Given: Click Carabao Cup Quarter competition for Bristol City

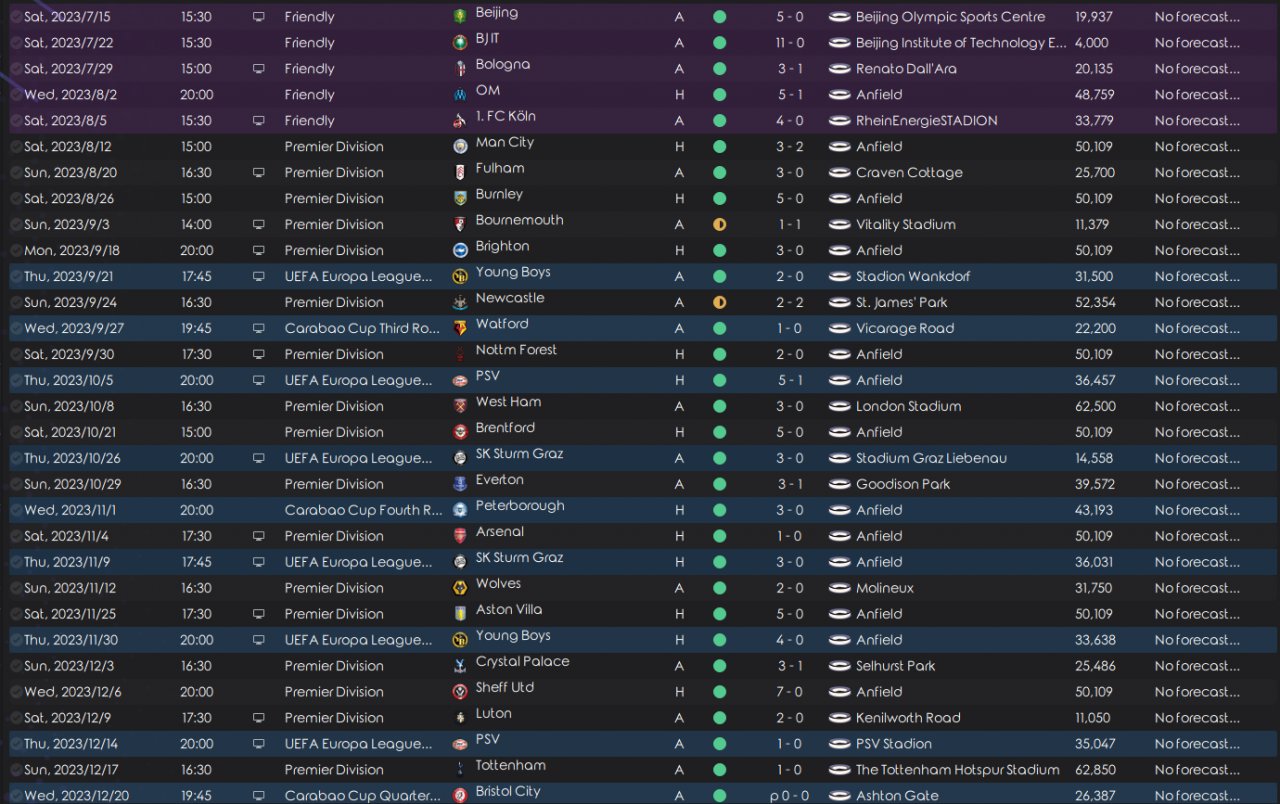Looking at the screenshot, I should coord(362,796).
